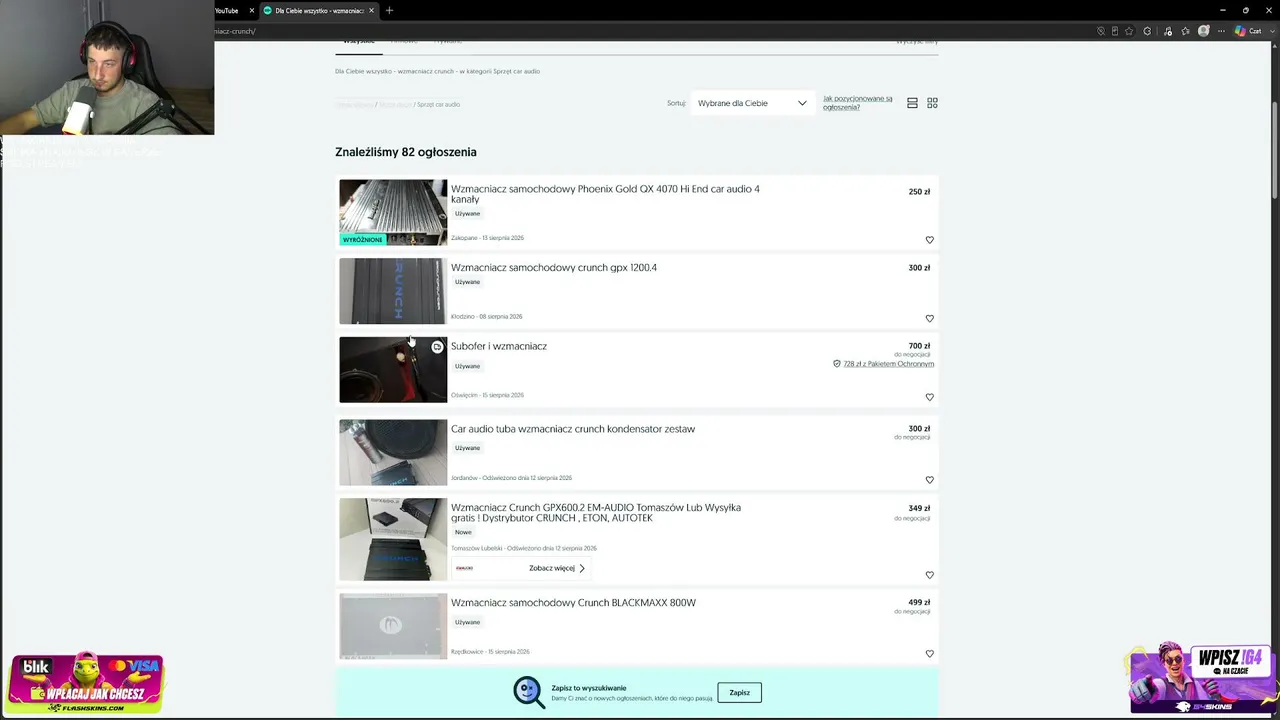Click the 'WYRÓŻNIONE' badge on first listing
Screen dimensions: 1280x720
[x=362, y=240]
